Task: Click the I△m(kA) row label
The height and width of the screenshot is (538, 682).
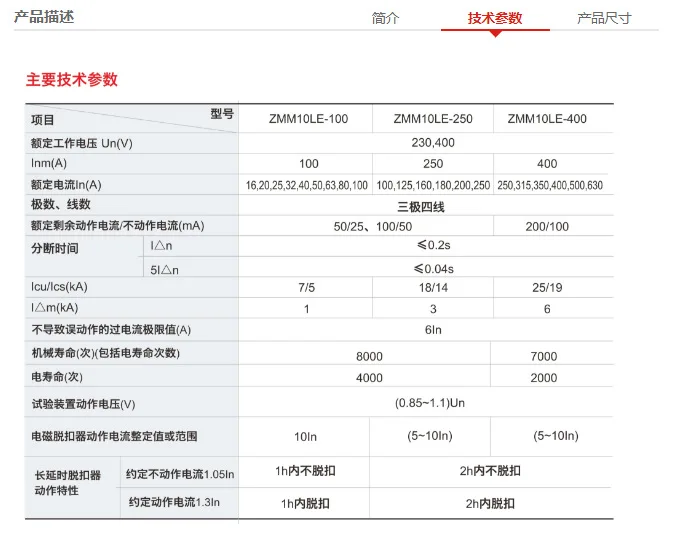Action: [x=54, y=308]
